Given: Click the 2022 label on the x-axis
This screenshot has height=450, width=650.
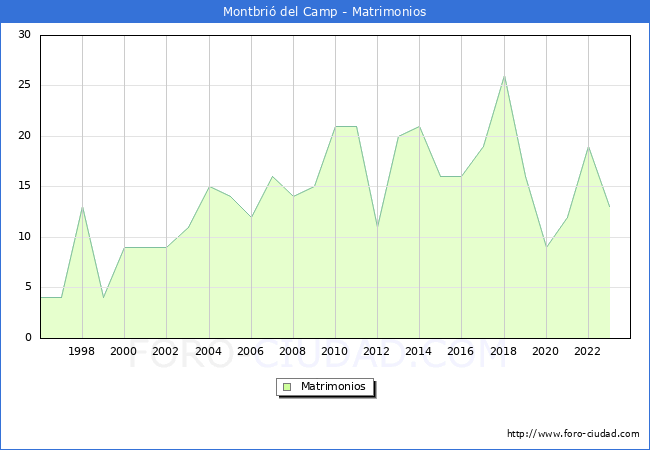Looking at the screenshot, I should [x=588, y=351].
